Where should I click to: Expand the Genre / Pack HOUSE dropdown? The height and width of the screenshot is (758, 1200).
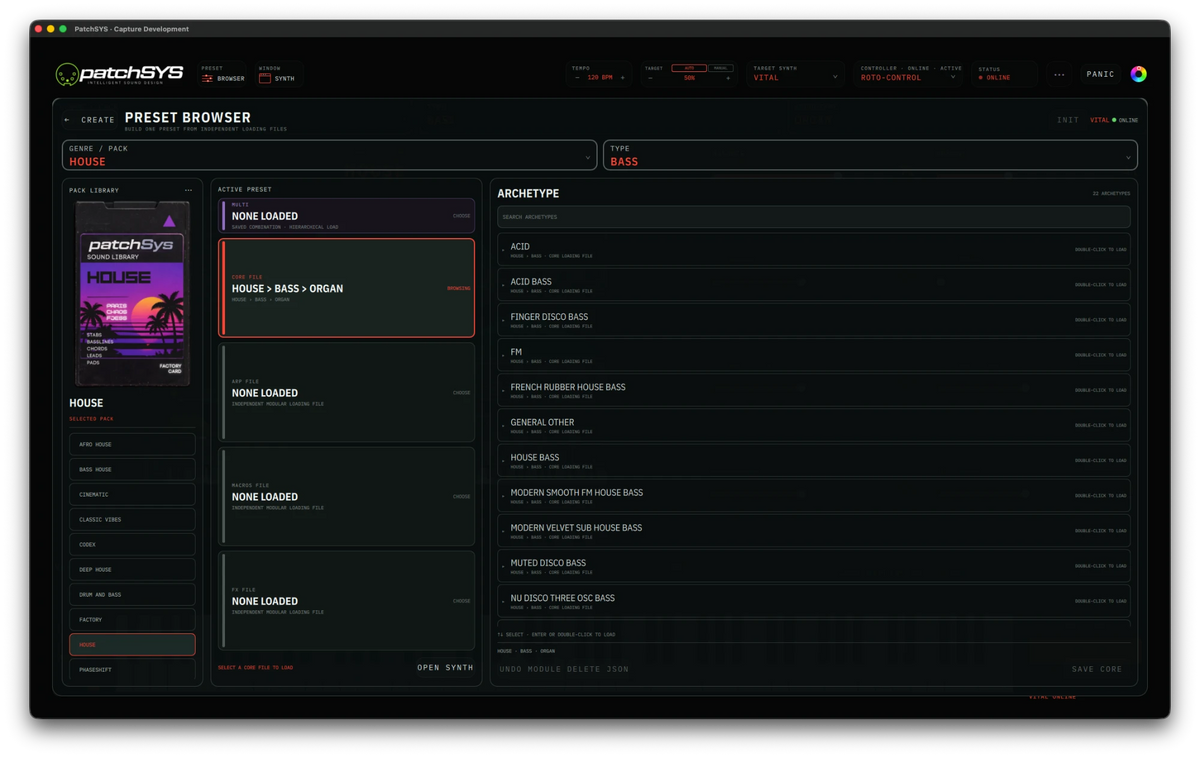[x=329, y=155]
